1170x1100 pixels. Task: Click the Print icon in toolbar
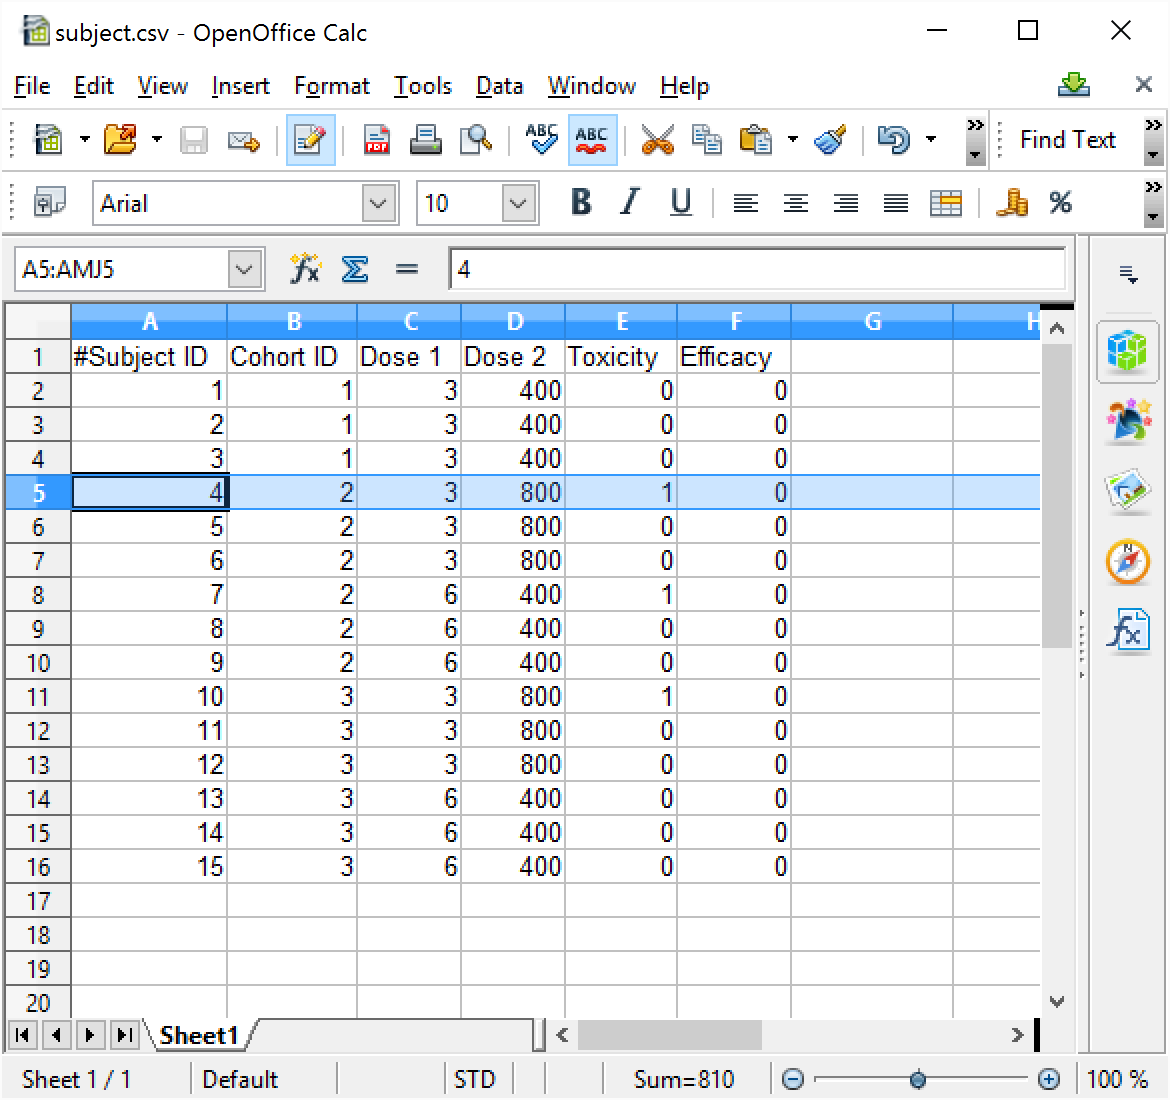tap(426, 140)
